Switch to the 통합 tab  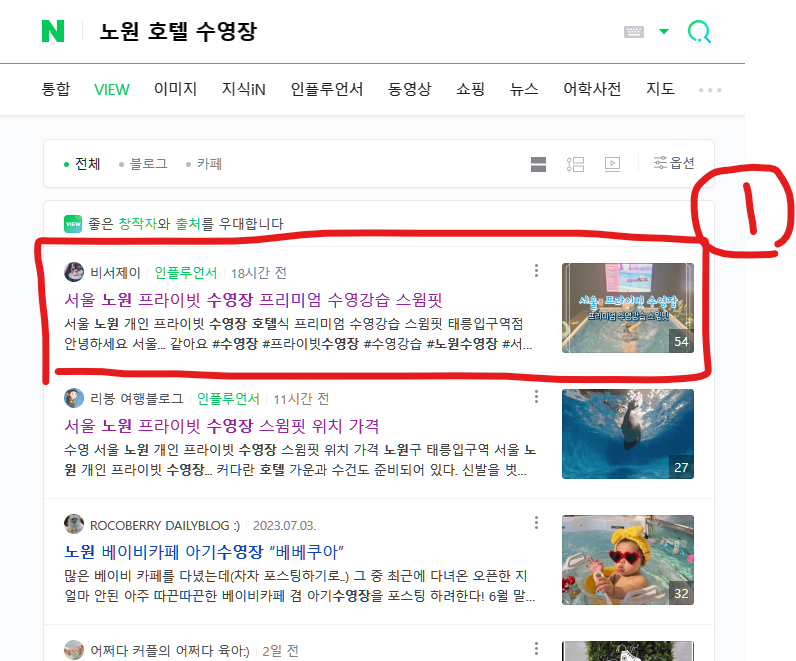[x=56, y=89]
